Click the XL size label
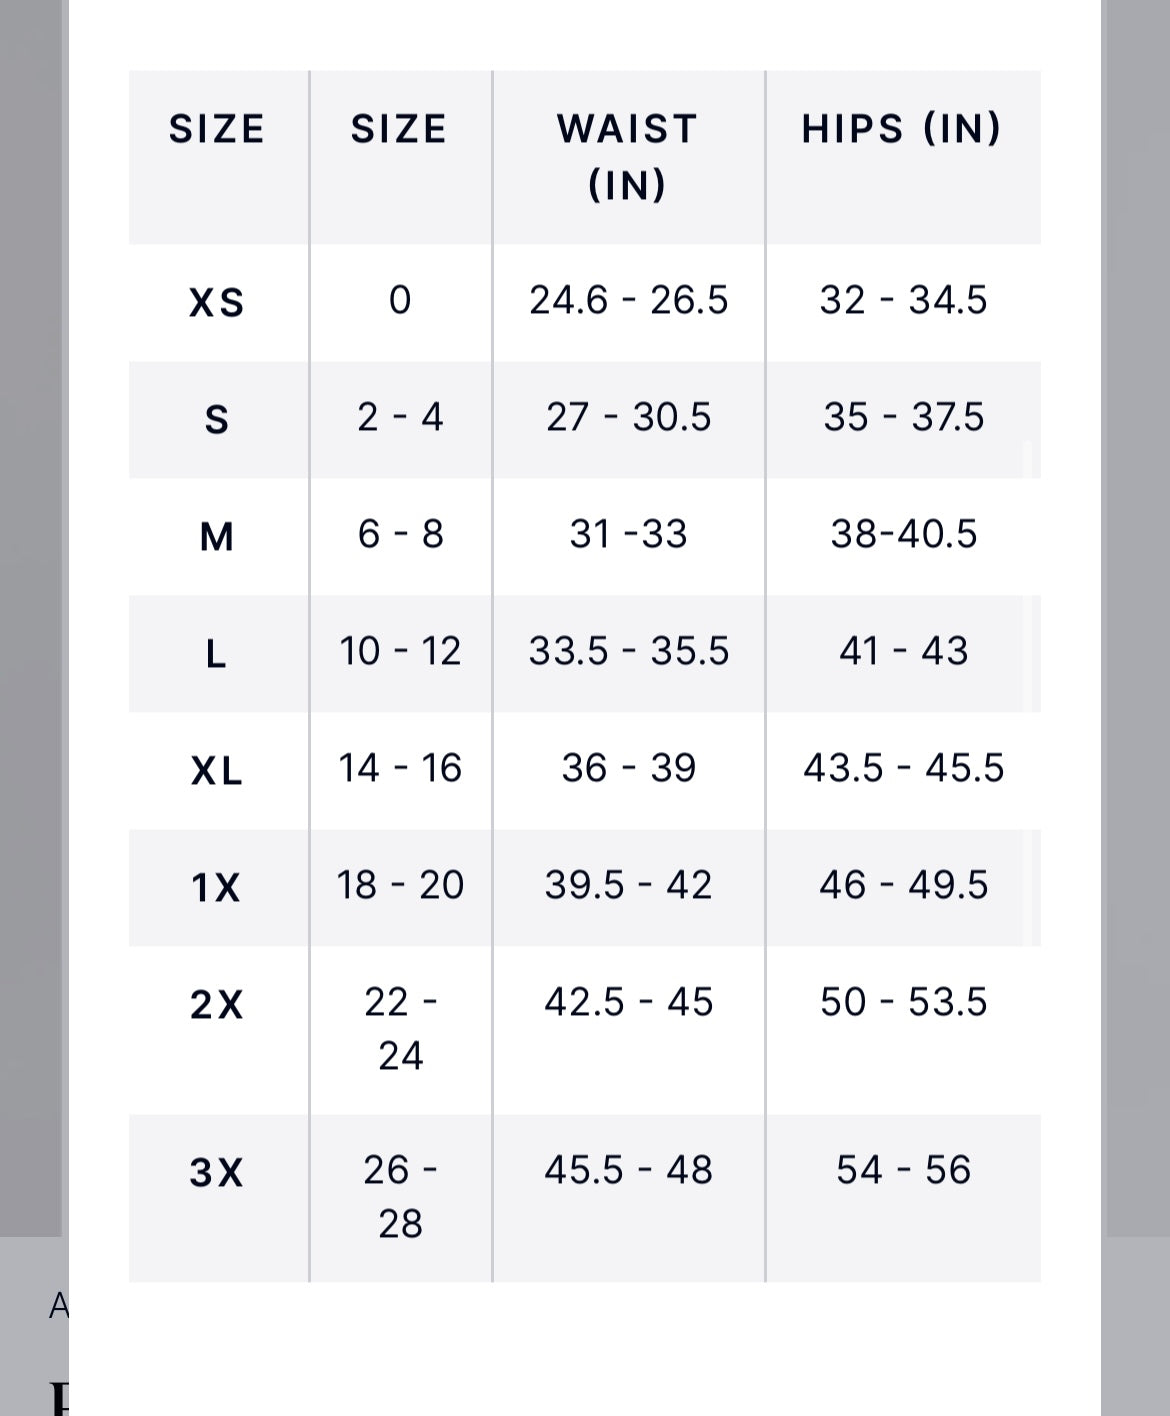 217,770
